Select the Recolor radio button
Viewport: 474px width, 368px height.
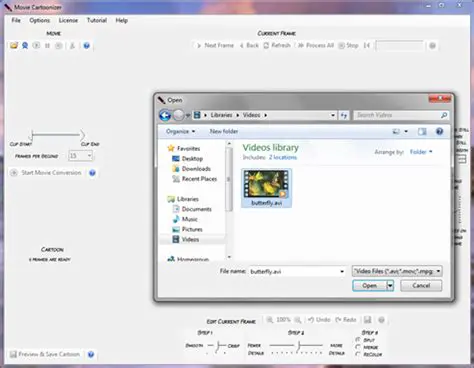[358, 354]
